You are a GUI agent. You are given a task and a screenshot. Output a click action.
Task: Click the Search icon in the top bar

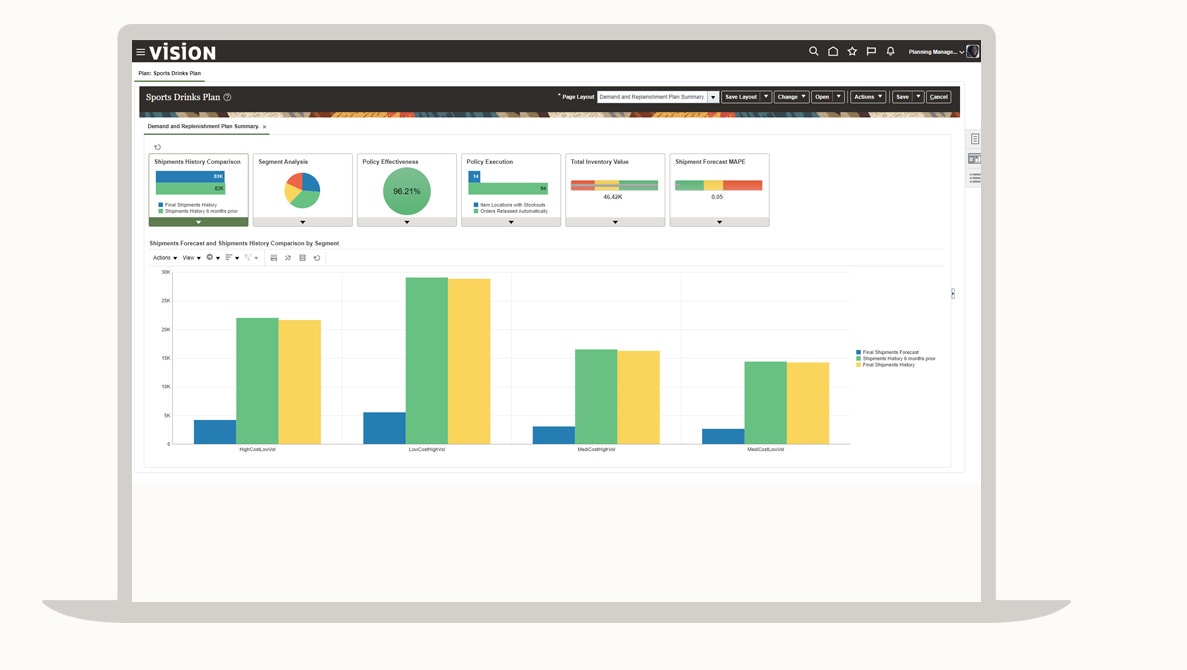(x=814, y=49)
